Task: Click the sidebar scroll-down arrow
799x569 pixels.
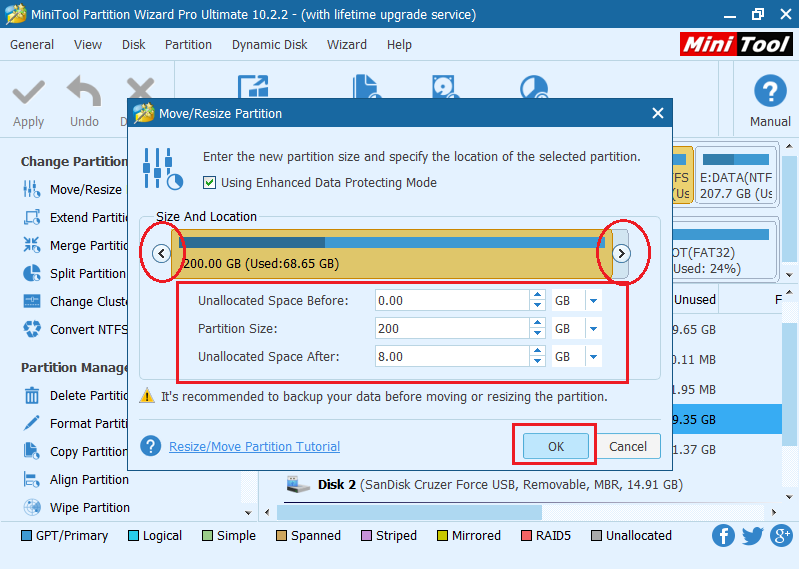Action: pos(248,512)
